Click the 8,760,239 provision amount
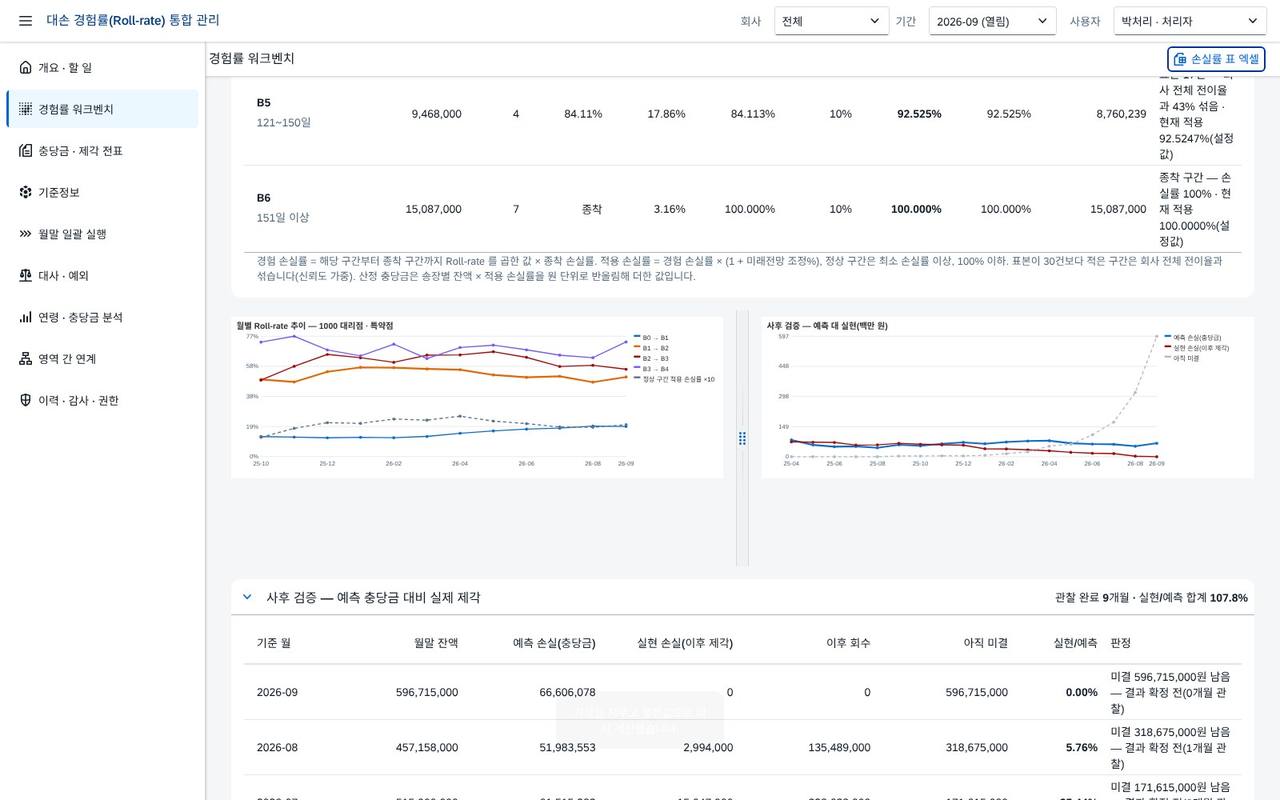Image resolution: width=1280 pixels, height=800 pixels. point(1121,114)
